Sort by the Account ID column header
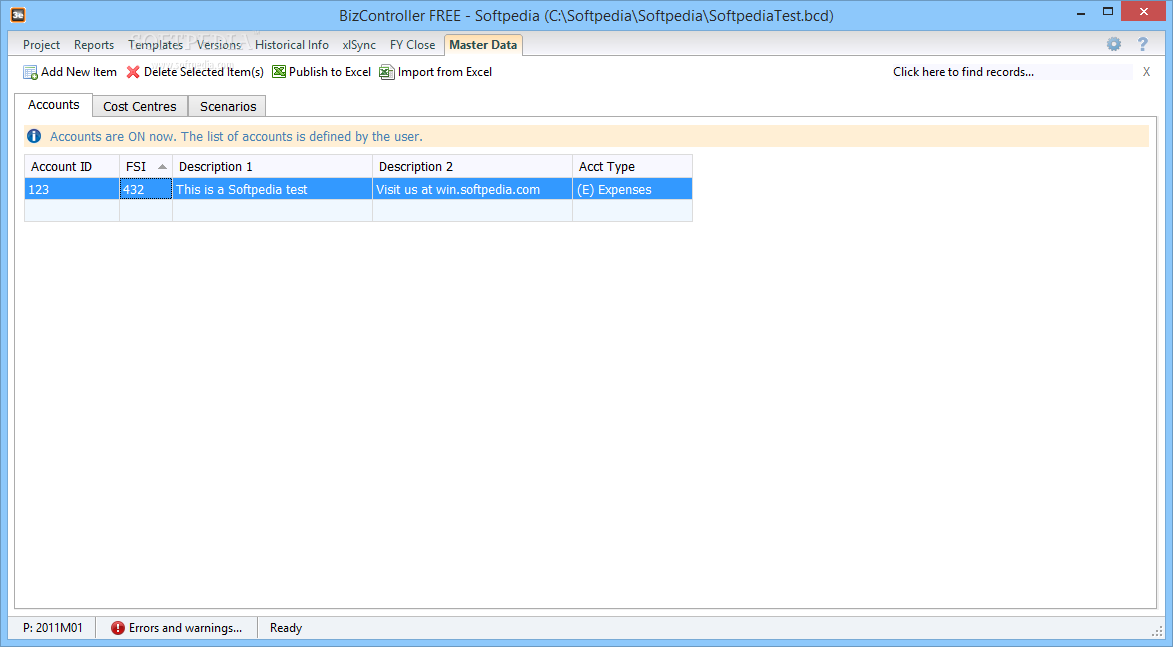 72,166
